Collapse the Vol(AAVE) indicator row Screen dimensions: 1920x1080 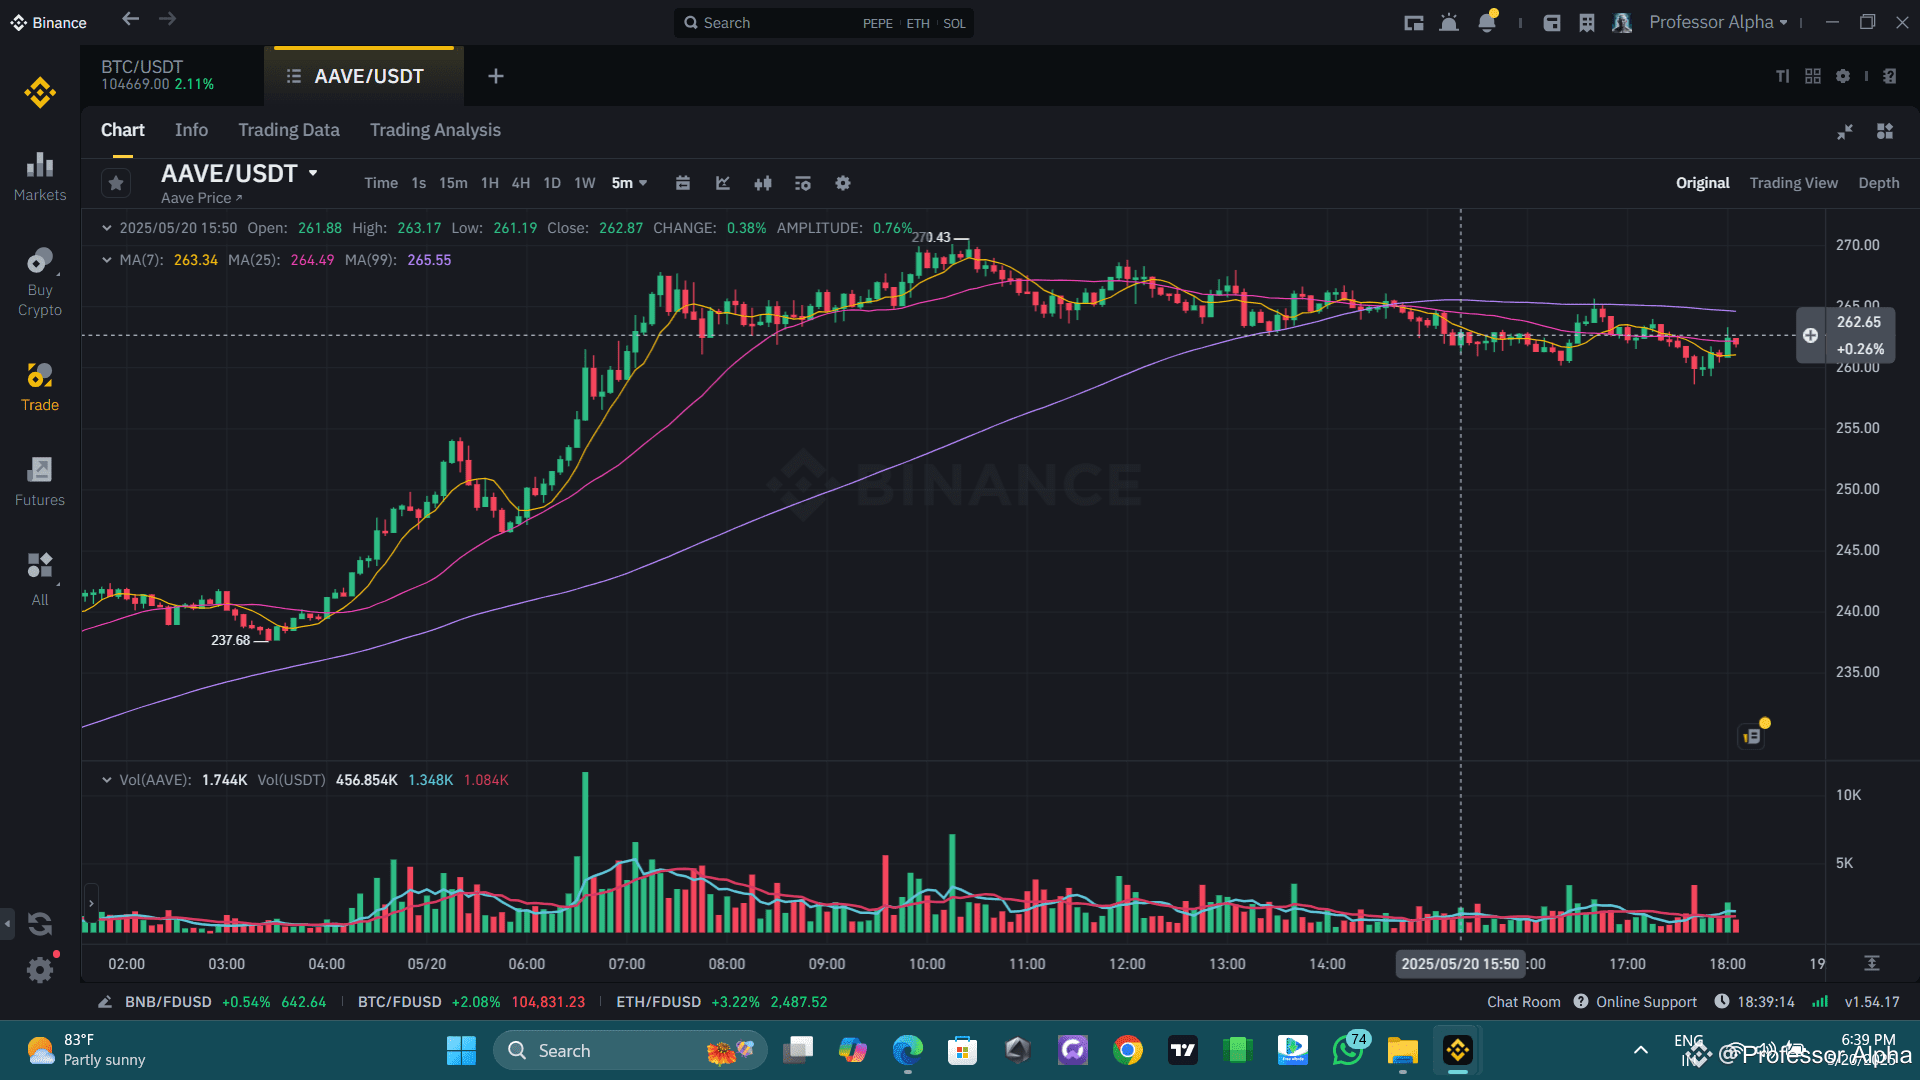(x=107, y=780)
